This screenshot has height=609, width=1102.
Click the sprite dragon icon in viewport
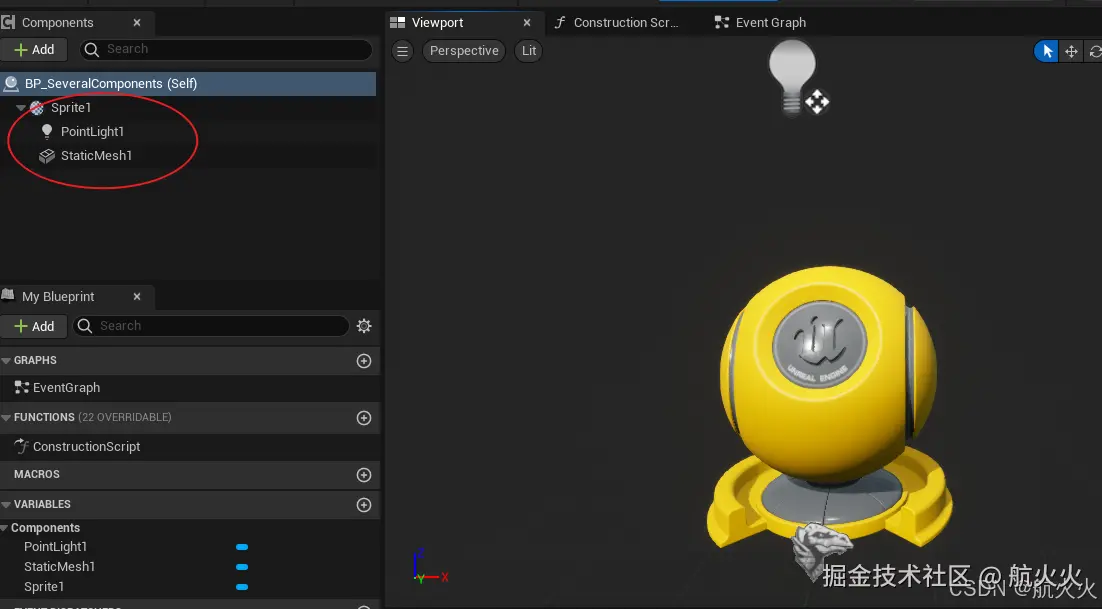[821, 549]
